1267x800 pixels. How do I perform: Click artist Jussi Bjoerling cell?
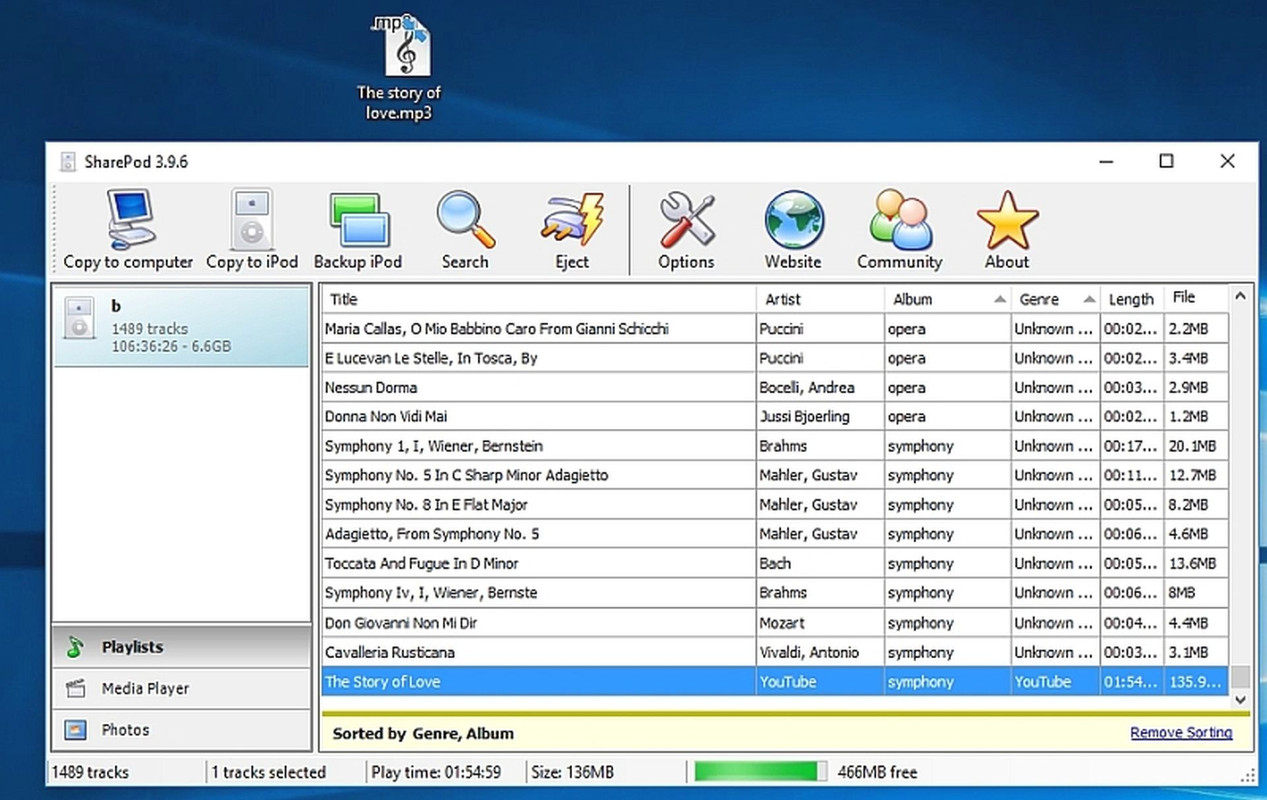click(820, 416)
